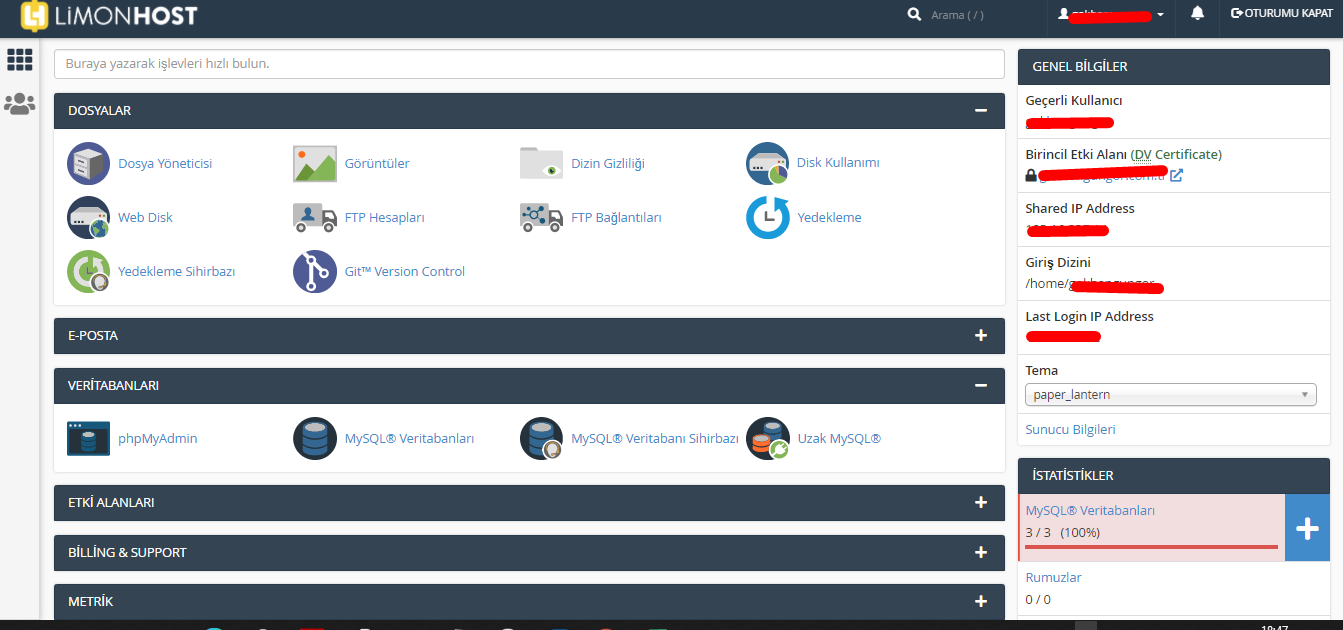Click the İSTATİSTİKLER panel header
Viewport: 1343px width, 630px height.
tap(1174, 475)
